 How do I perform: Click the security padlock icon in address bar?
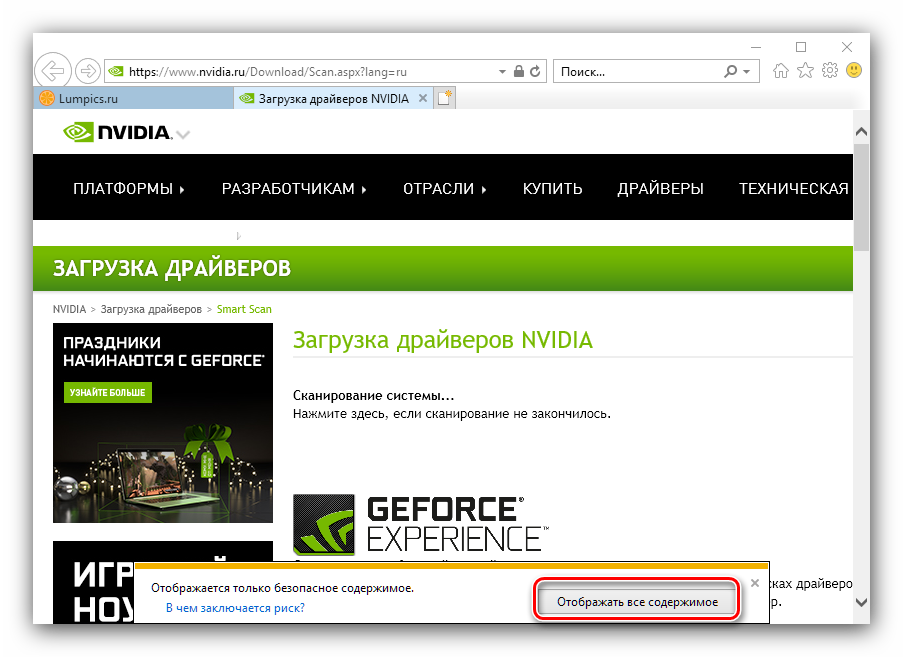[518, 72]
